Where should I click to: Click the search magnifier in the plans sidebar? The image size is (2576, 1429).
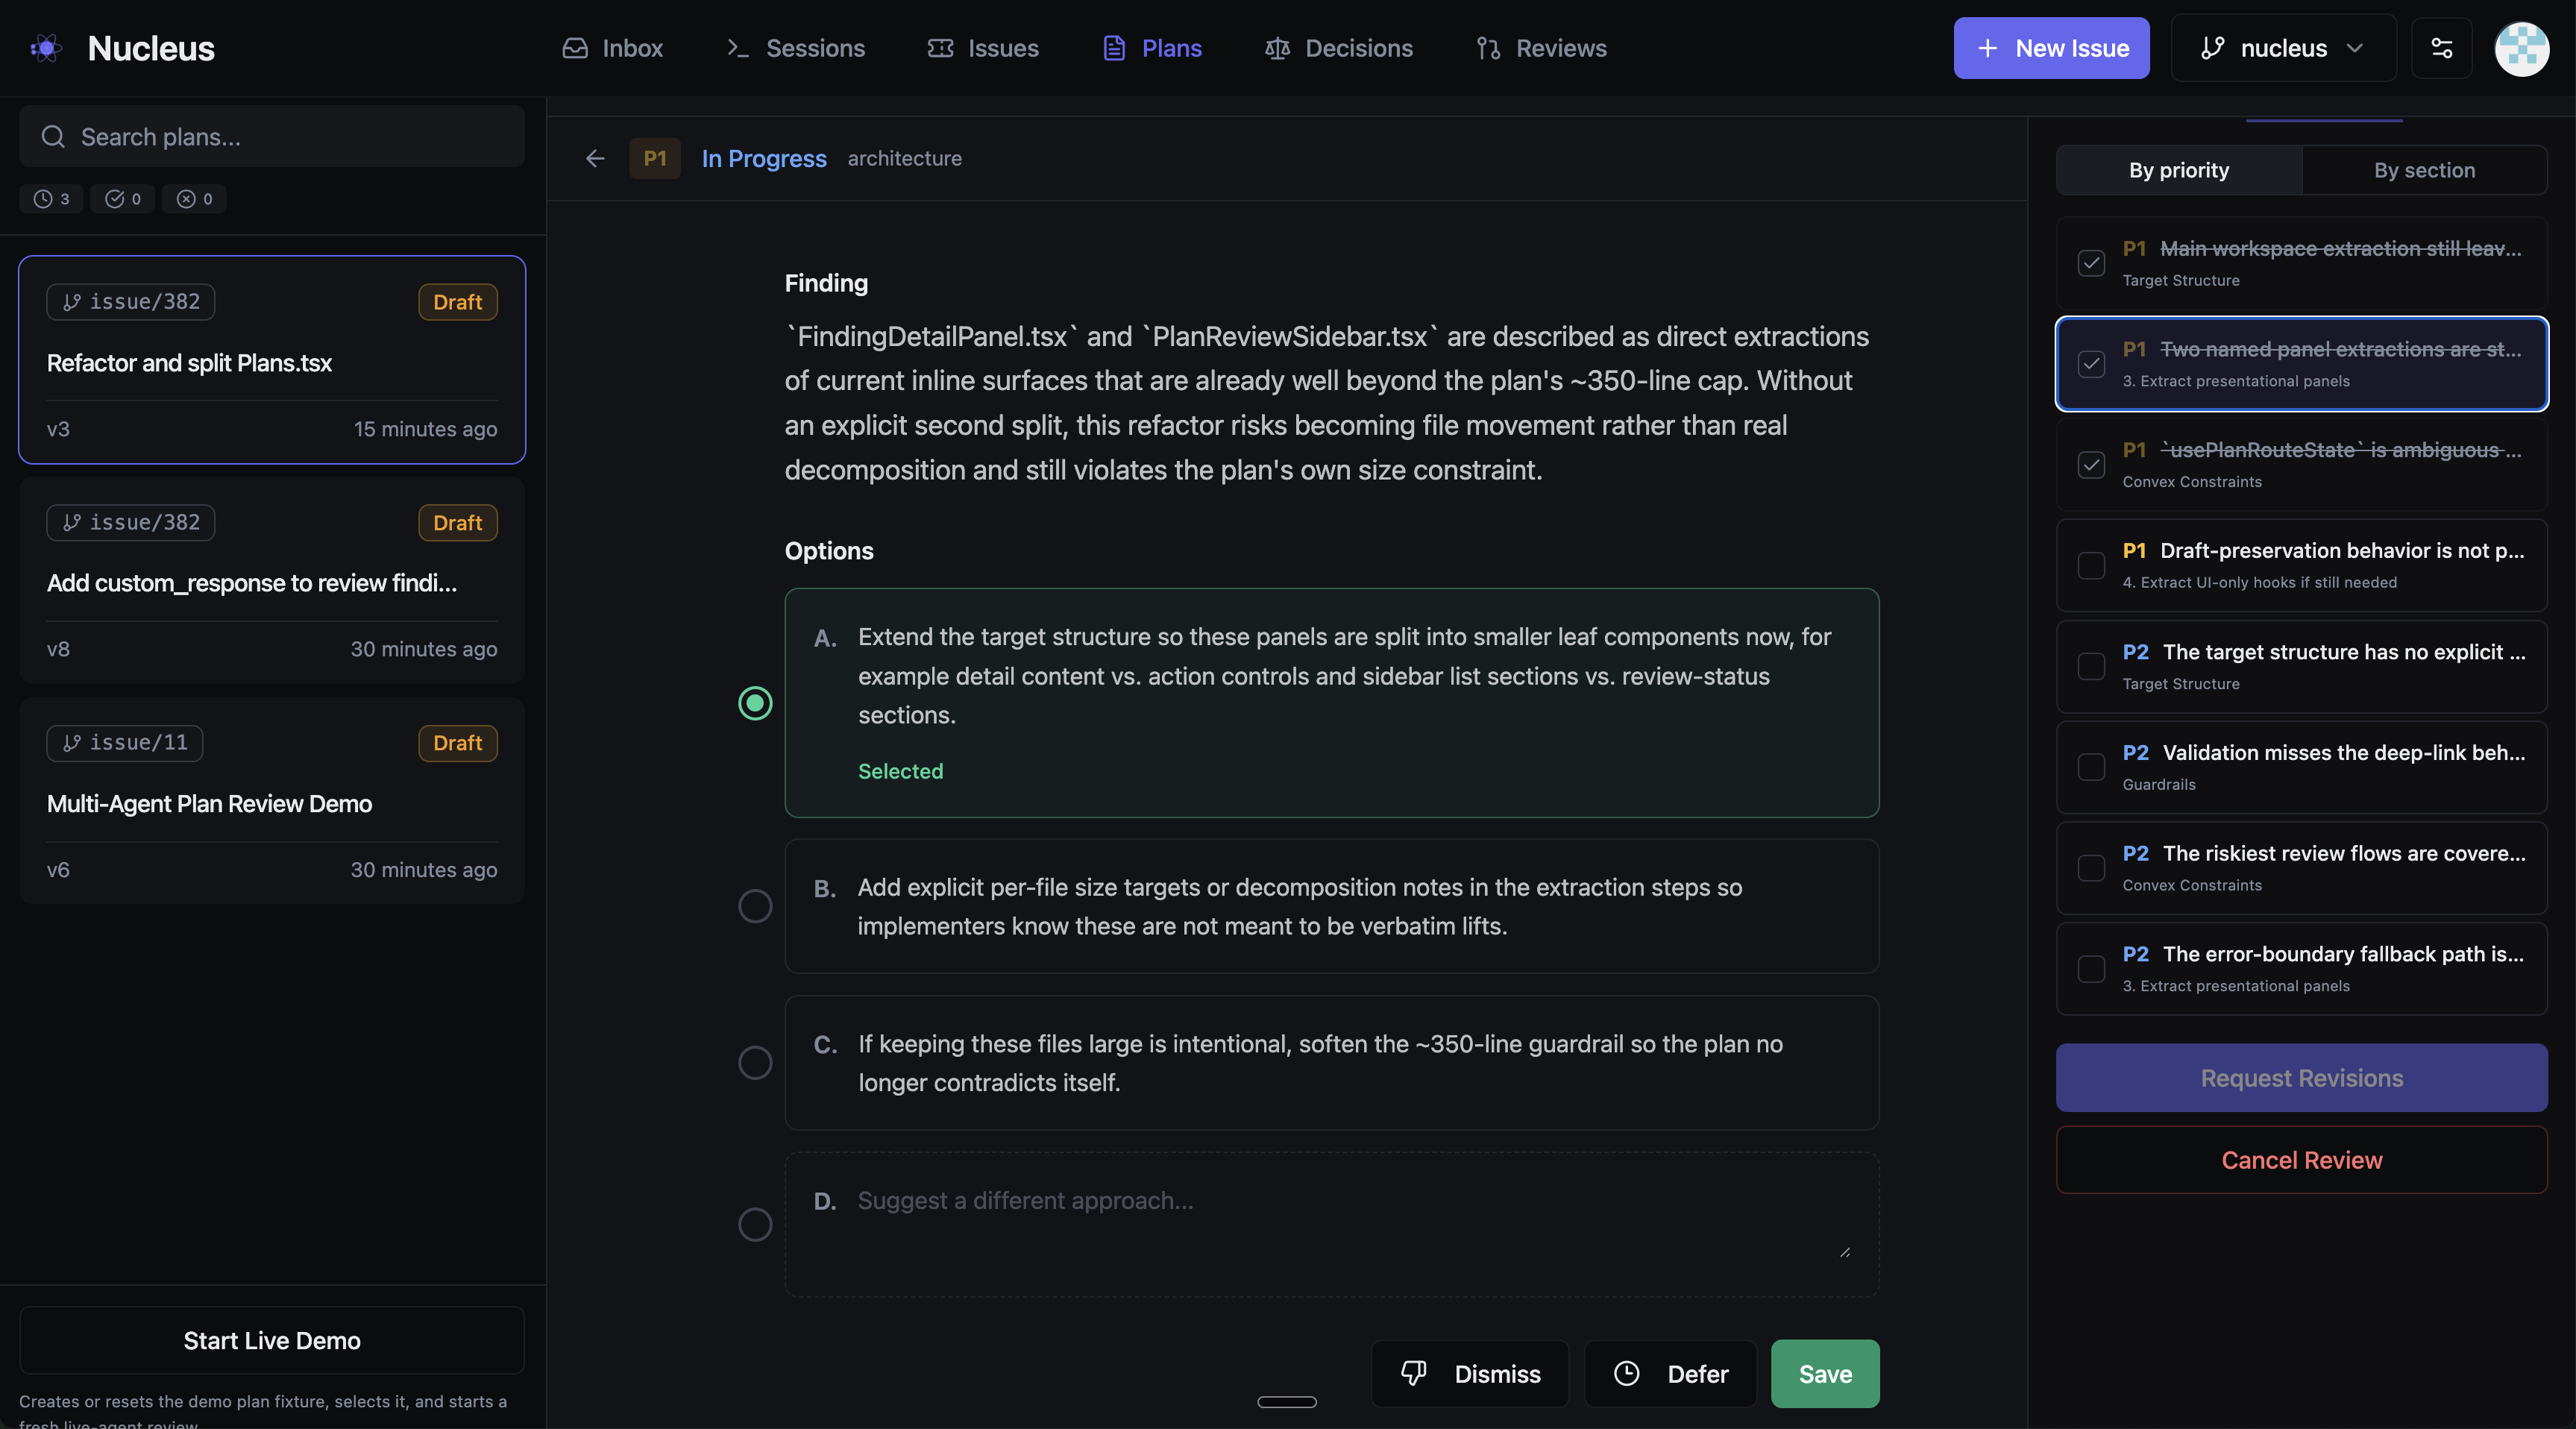coord(53,137)
